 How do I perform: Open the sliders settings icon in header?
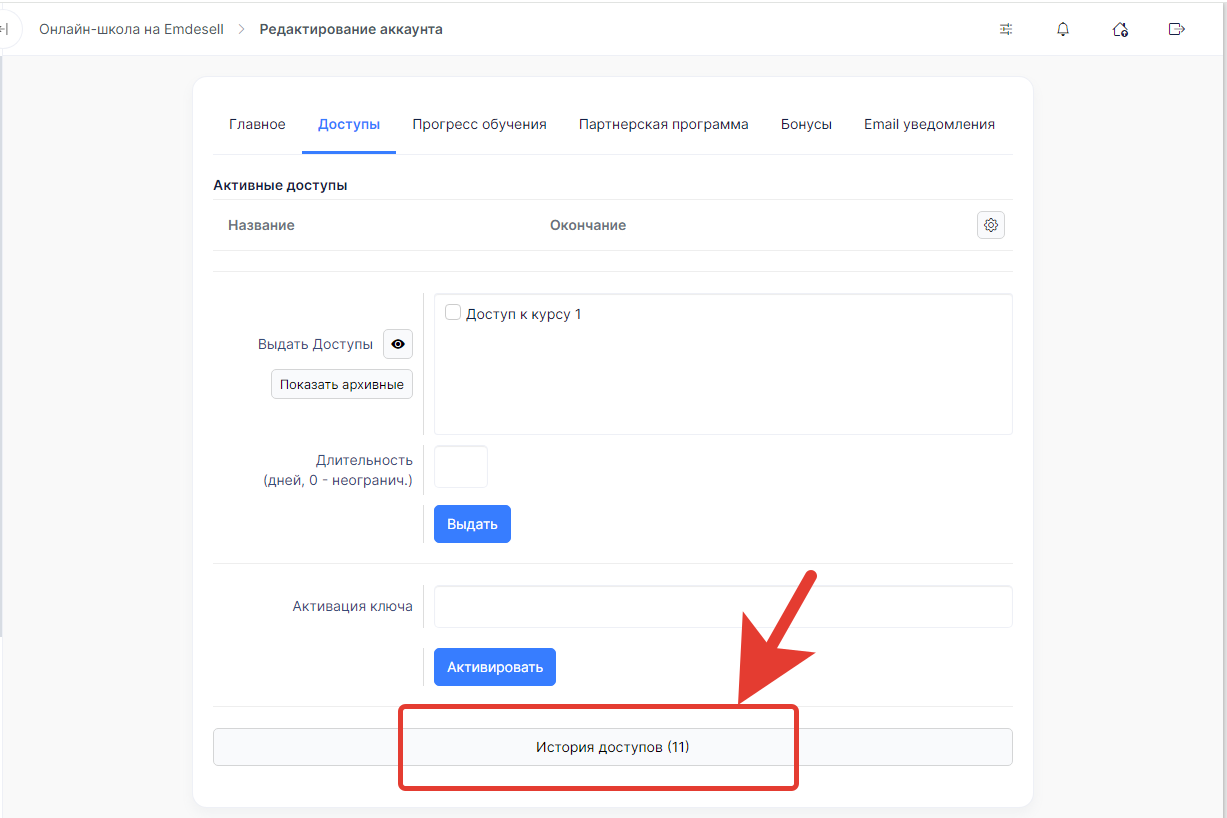point(1006,29)
